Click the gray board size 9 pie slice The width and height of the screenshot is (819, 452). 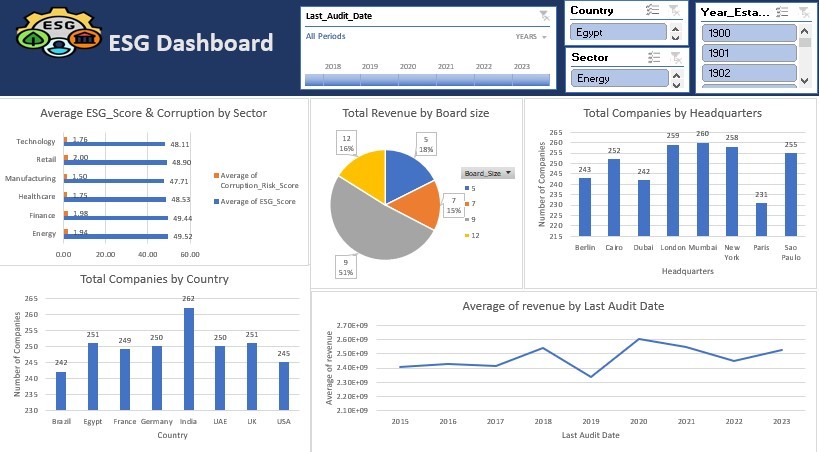pyautogui.click(x=373, y=227)
